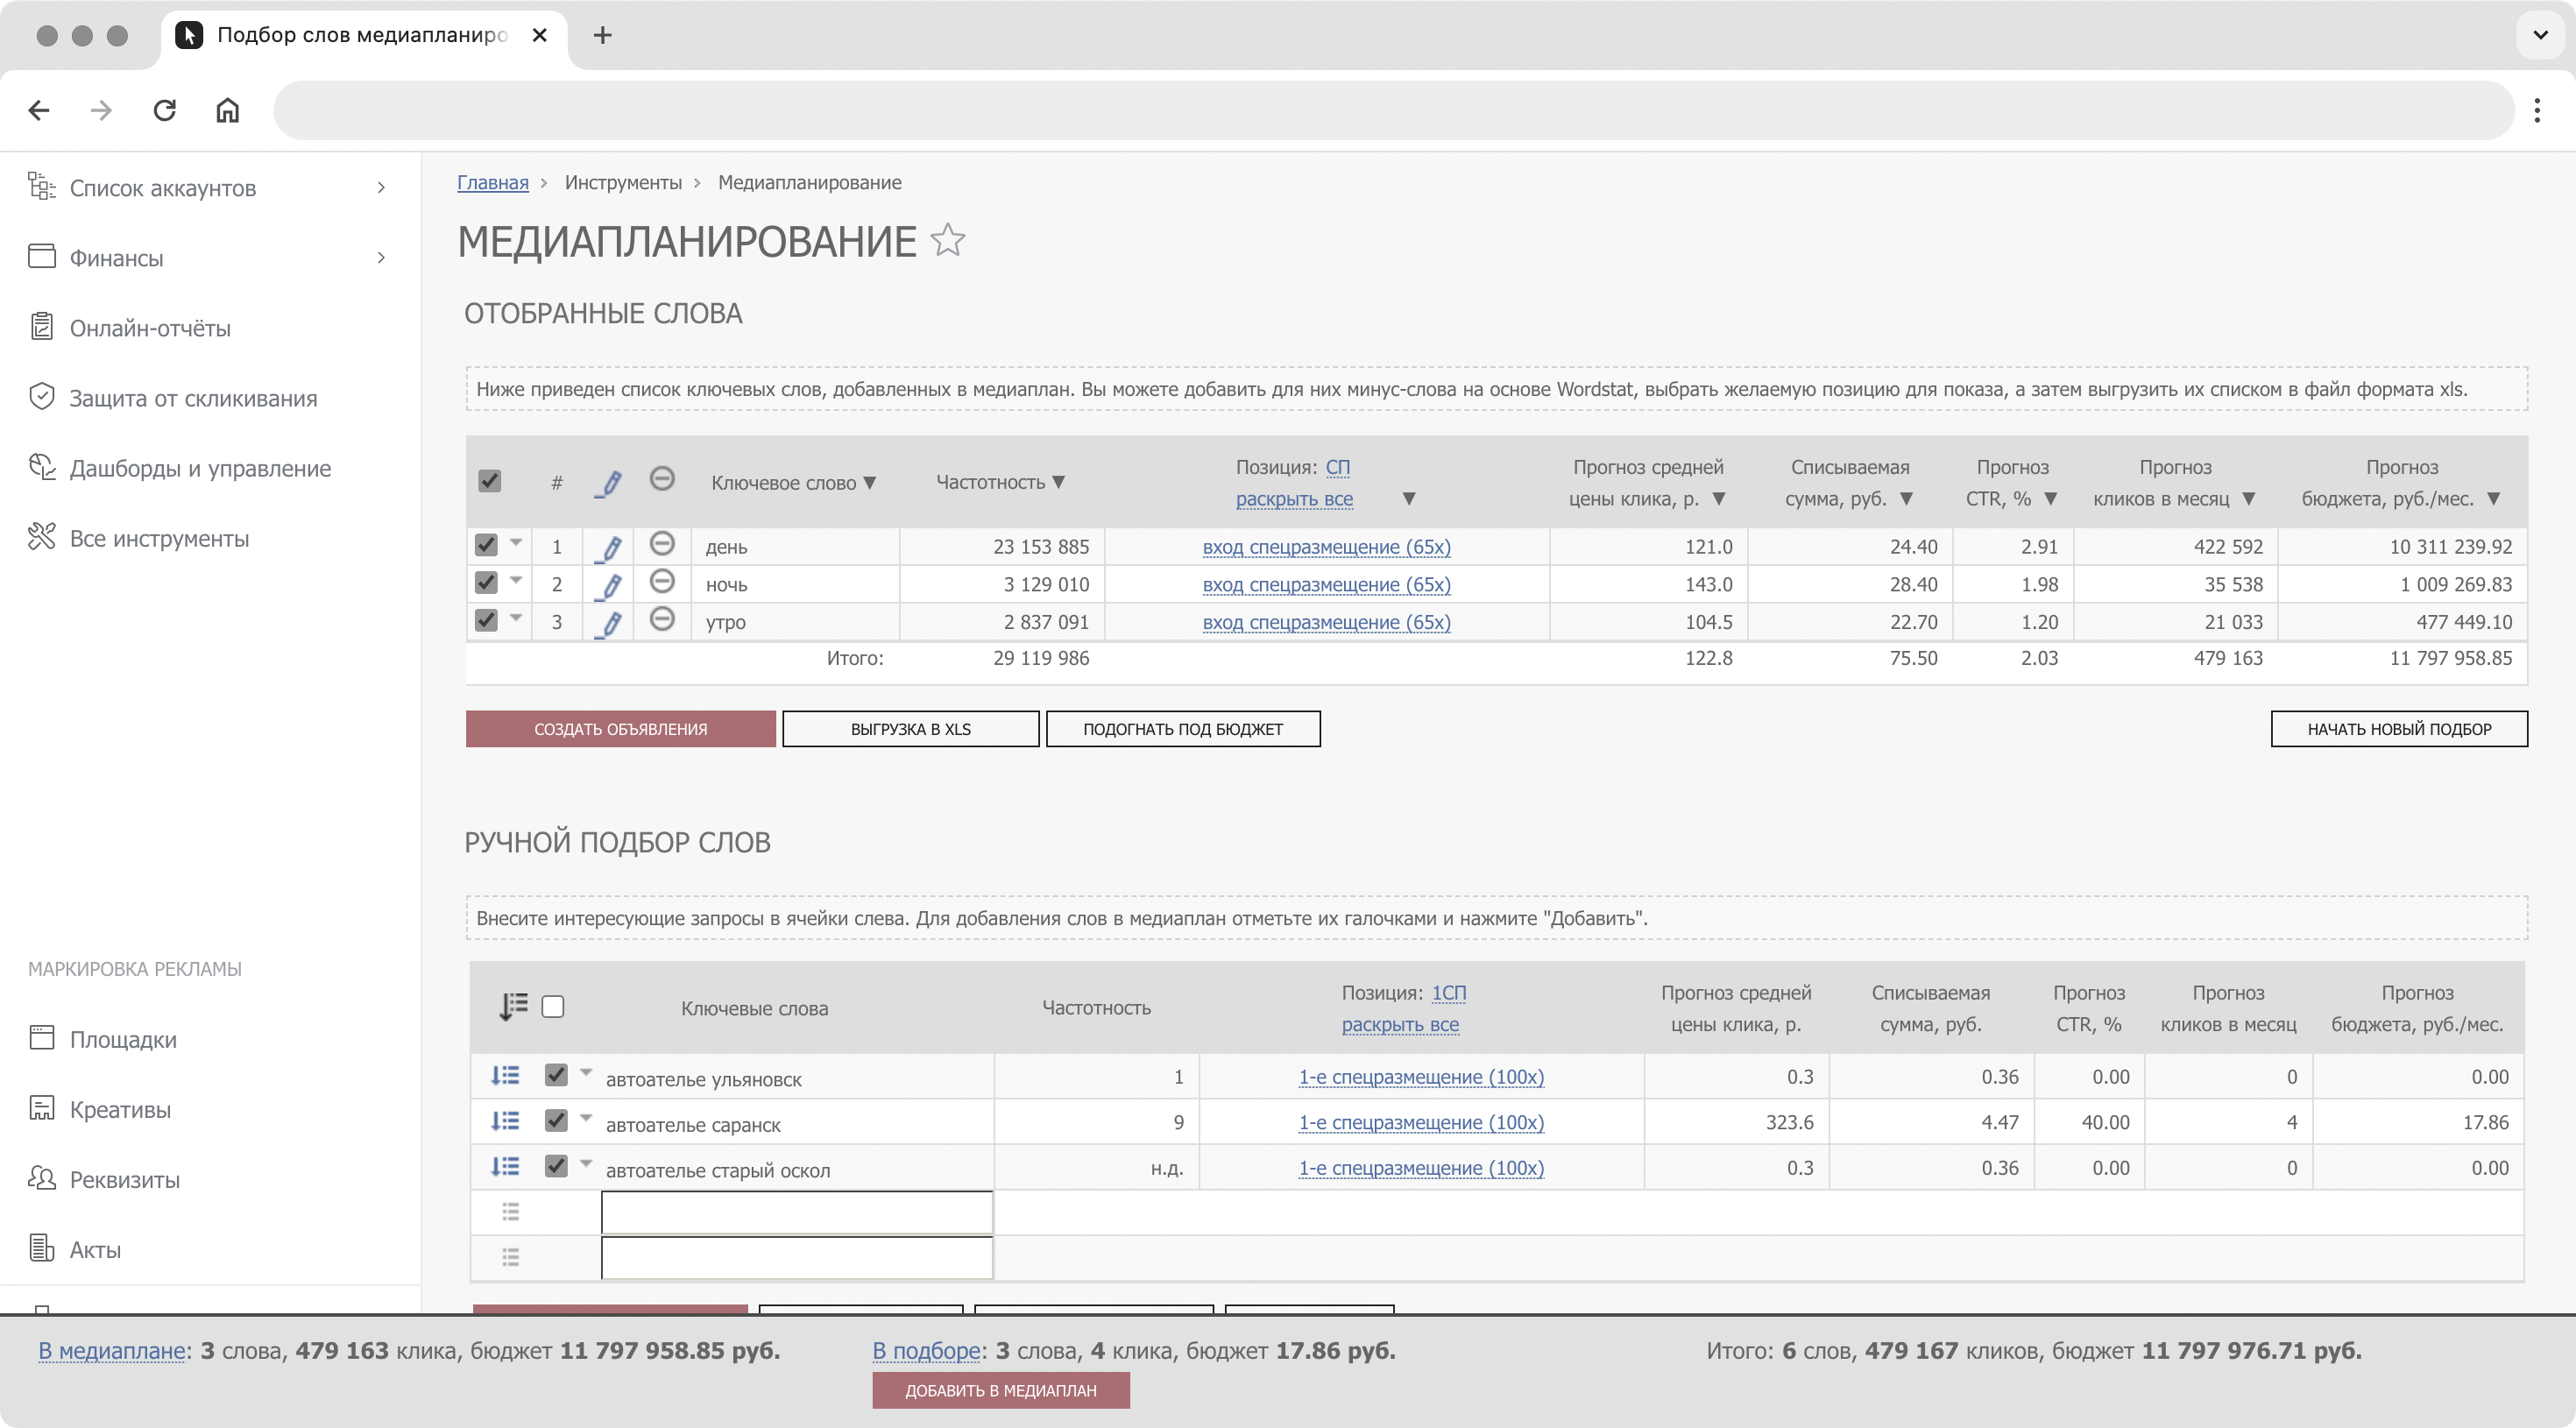Click the sort list icon in manual selection header
Viewport: 2576px width, 1428px height.
513,1006
